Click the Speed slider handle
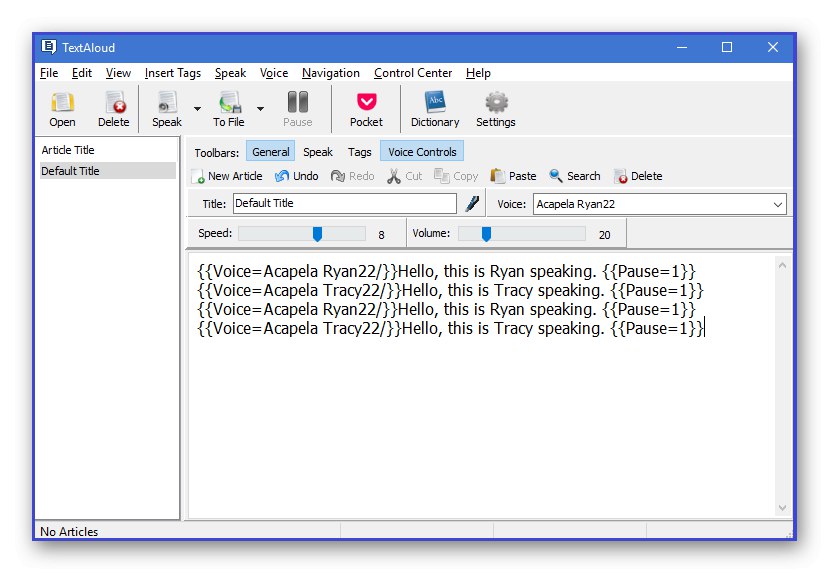This screenshot has height=573, width=829. (317, 234)
